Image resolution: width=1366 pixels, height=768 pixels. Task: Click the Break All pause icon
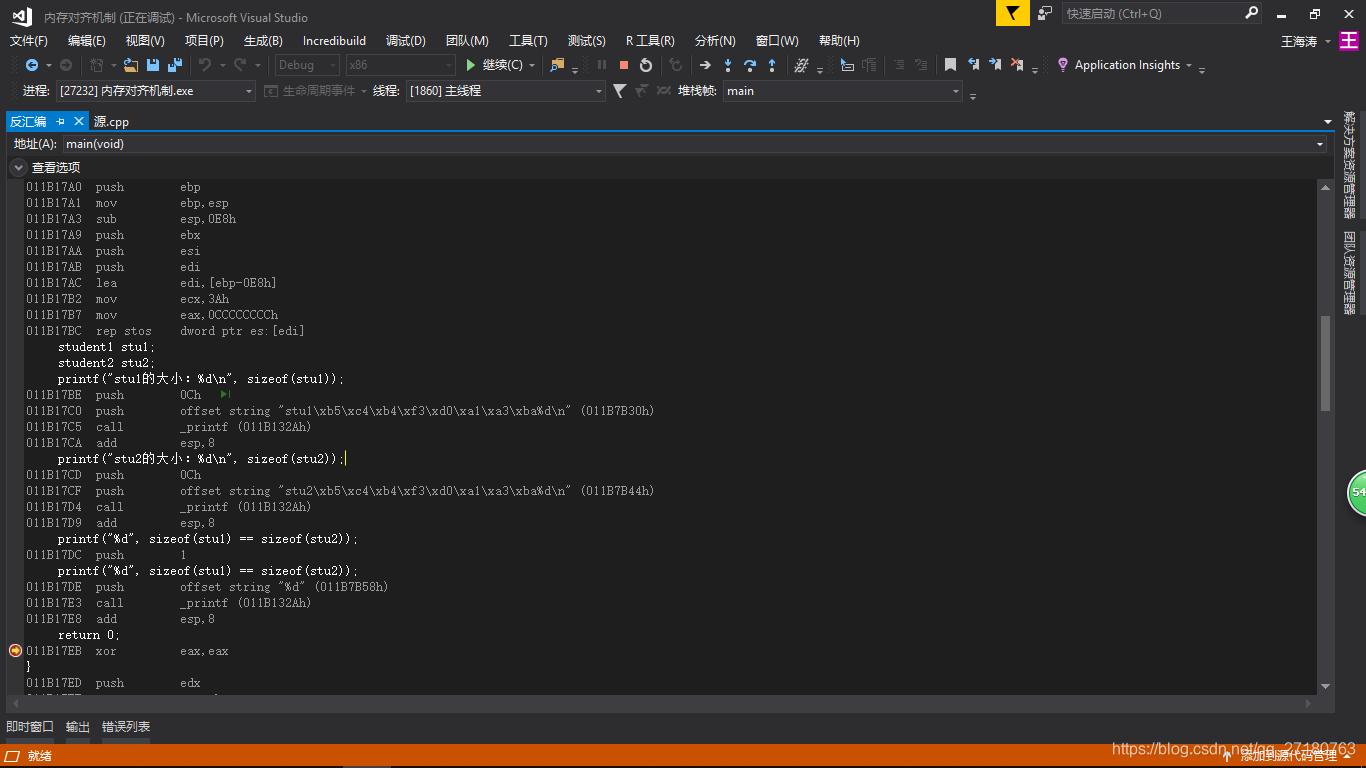602,65
